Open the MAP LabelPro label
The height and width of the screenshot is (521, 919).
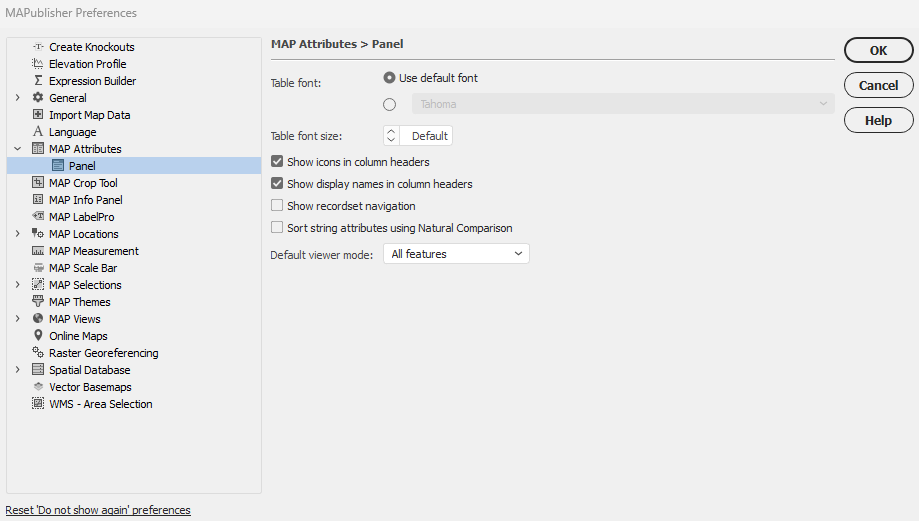(x=81, y=217)
